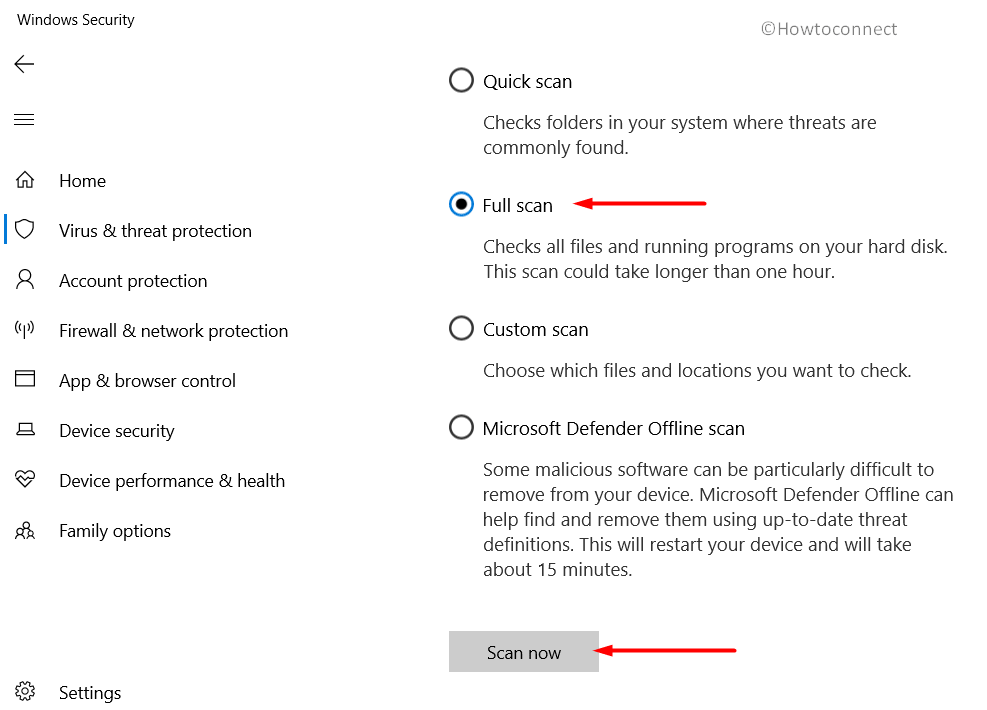Select Microsoft Defender Offline scan option
This screenshot has width=987, height=710.
click(x=461, y=427)
